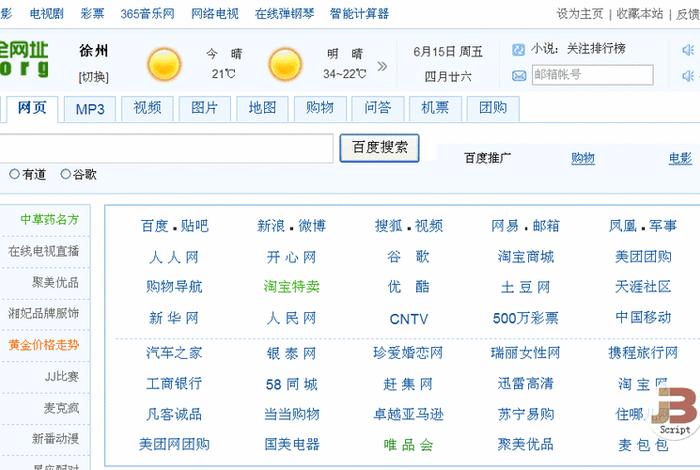Open 新番动漫 in the sidebar
This screenshot has width=700, height=470.
[55, 439]
